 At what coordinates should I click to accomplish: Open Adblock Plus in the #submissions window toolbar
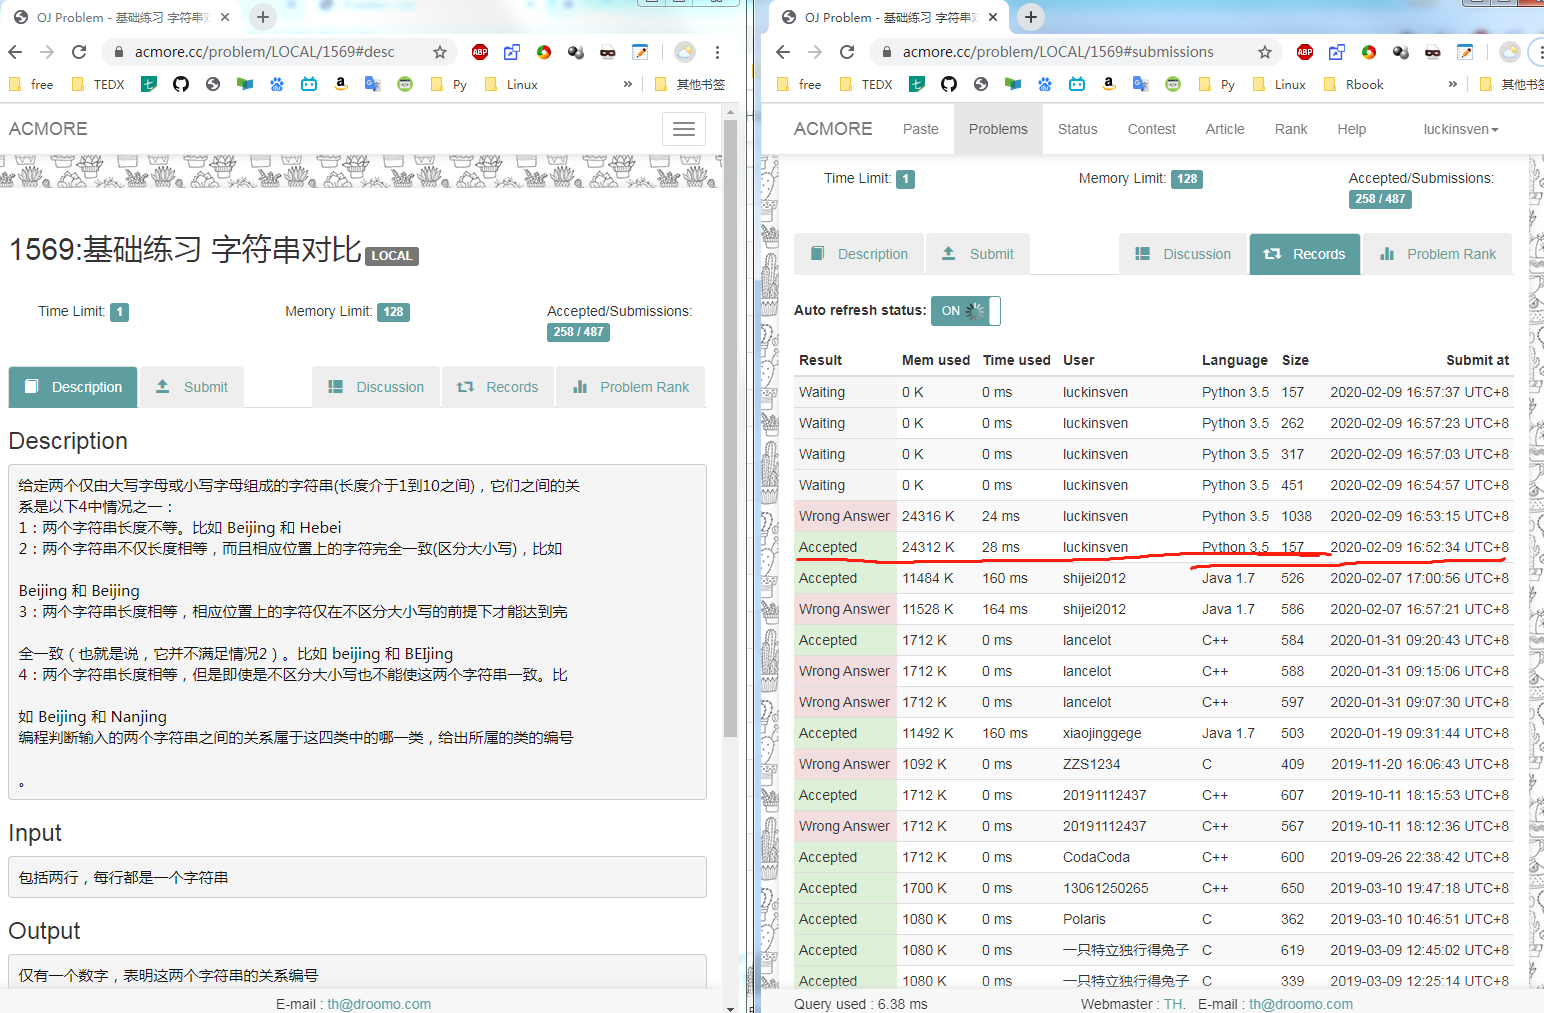point(1305,52)
